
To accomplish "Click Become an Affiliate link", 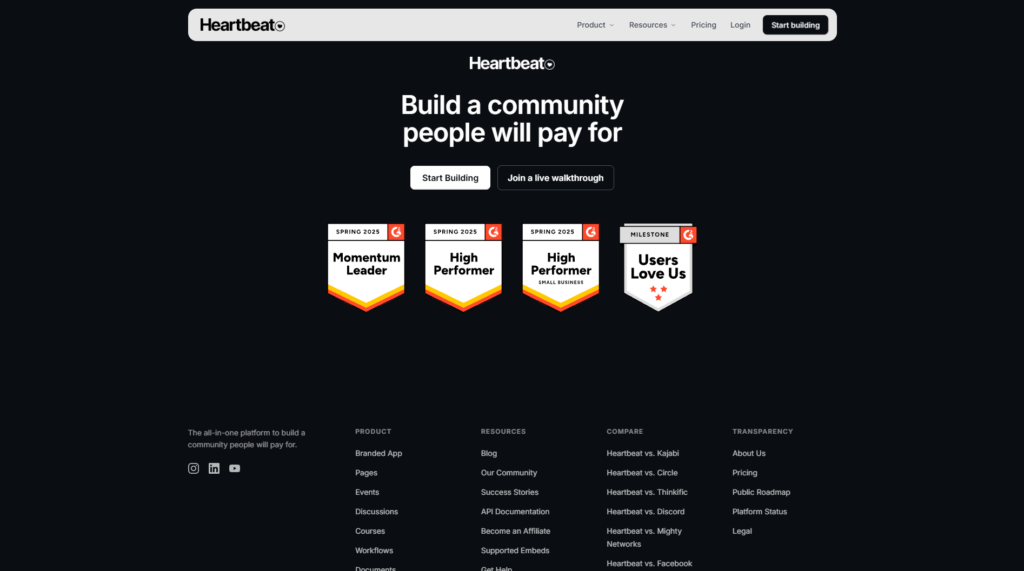I will tap(515, 532).
